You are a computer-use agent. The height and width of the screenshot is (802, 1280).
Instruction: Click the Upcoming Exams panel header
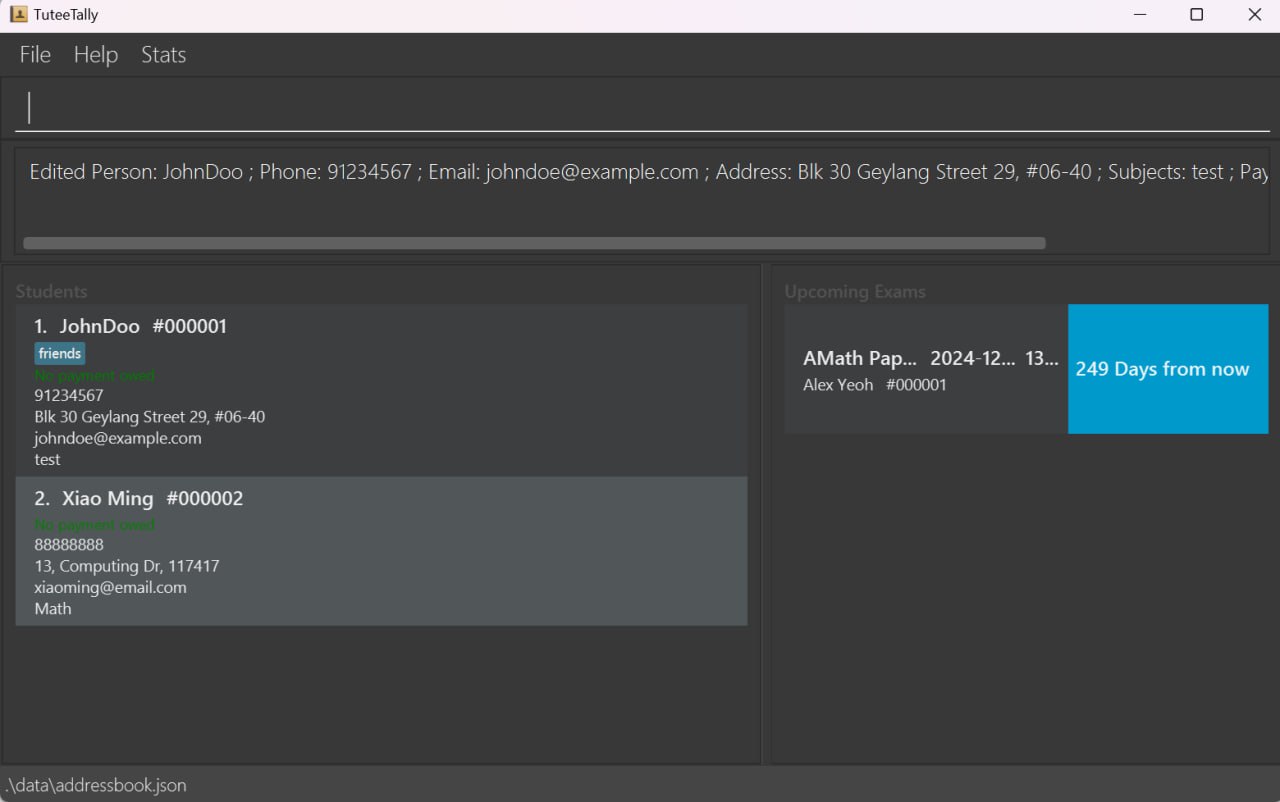pyautogui.click(x=855, y=292)
